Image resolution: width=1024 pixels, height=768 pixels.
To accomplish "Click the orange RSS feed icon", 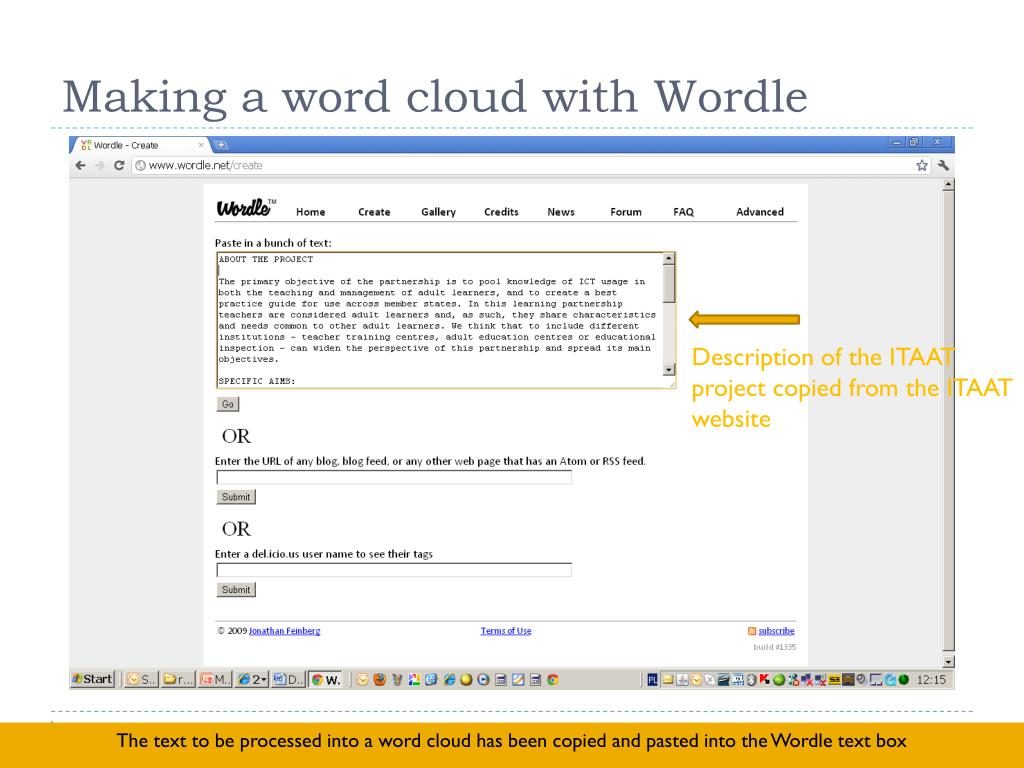I will (752, 631).
